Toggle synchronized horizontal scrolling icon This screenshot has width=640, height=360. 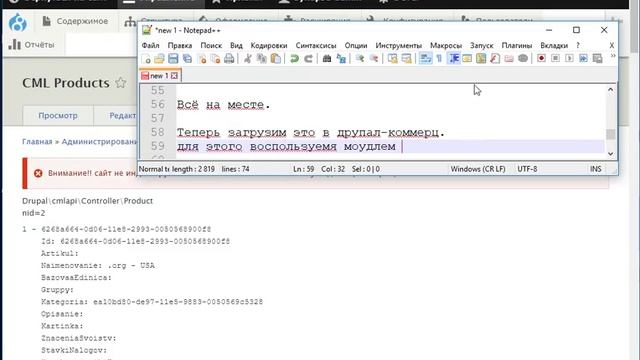[x=407, y=58]
